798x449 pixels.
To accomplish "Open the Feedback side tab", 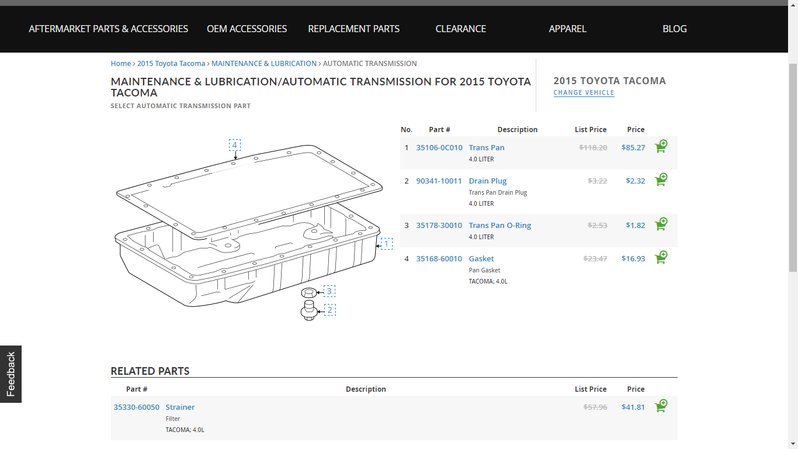I will pos(11,374).
